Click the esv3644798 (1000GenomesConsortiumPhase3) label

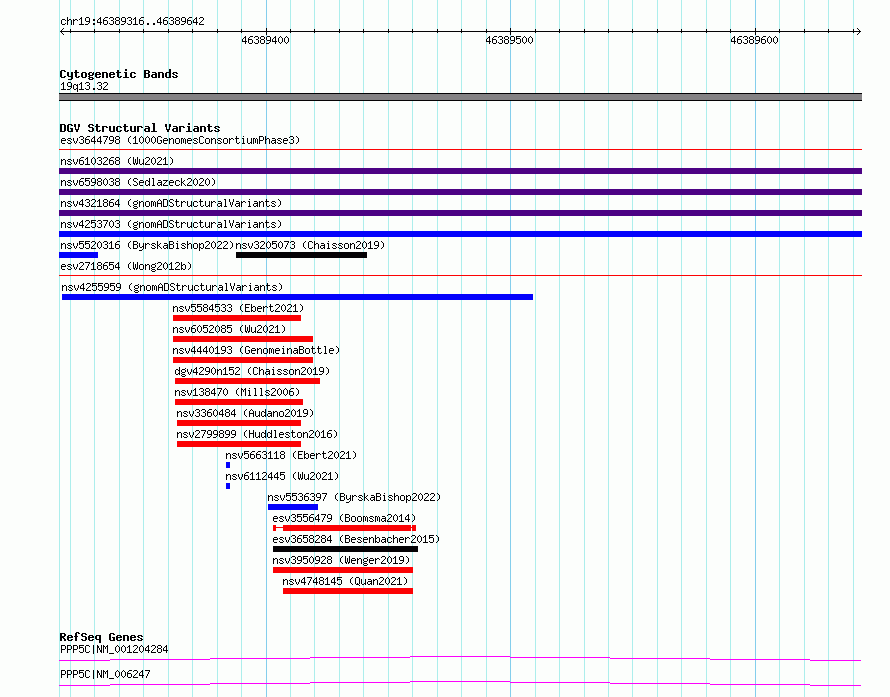tap(180, 140)
